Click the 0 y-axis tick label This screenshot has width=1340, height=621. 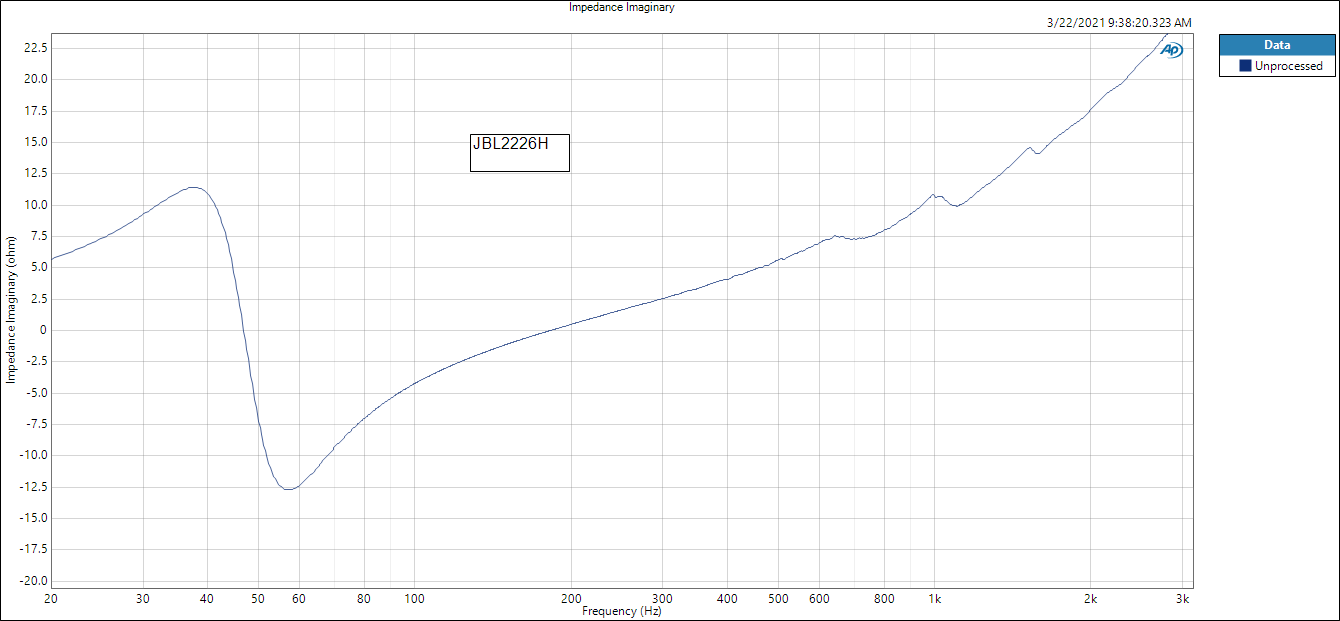[x=44, y=330]
